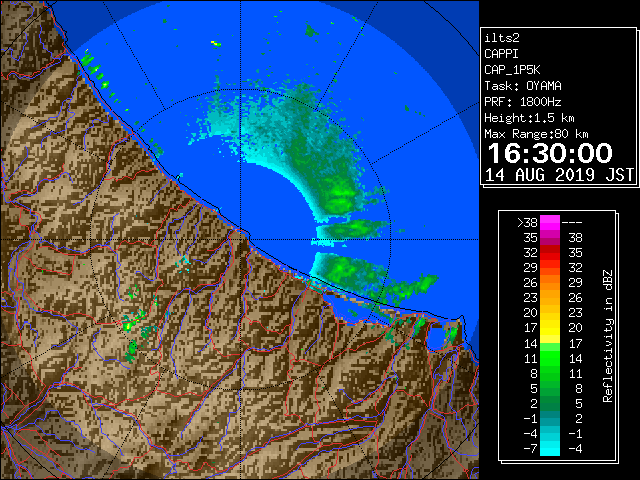Click the cyan -7 legend swatch
The image size is (640, 480).
coord(550,448)
